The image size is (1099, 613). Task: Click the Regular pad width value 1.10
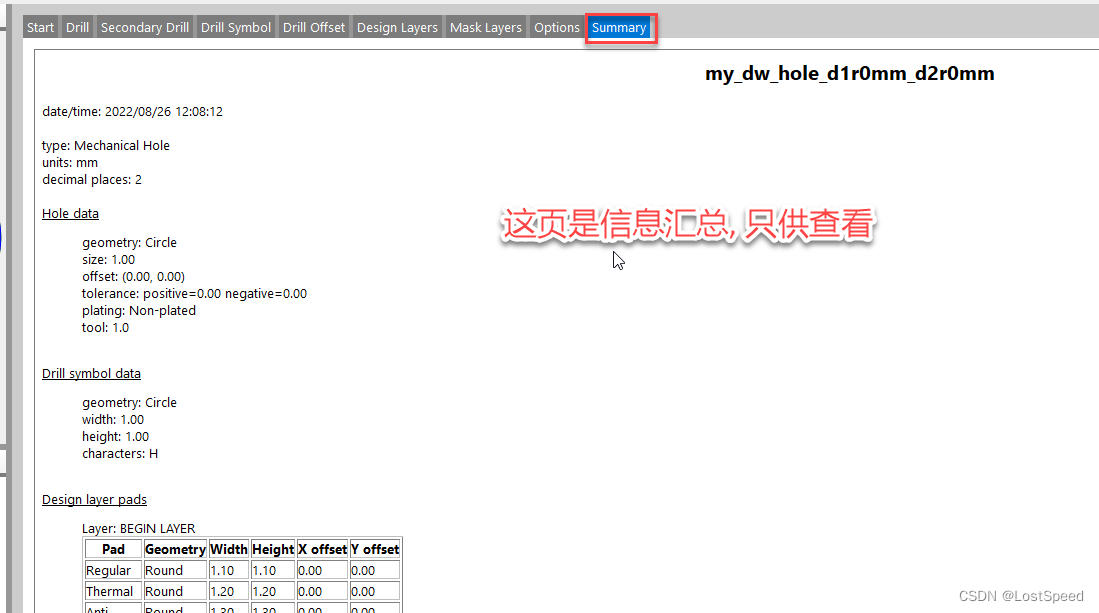(x=222, y=570)
